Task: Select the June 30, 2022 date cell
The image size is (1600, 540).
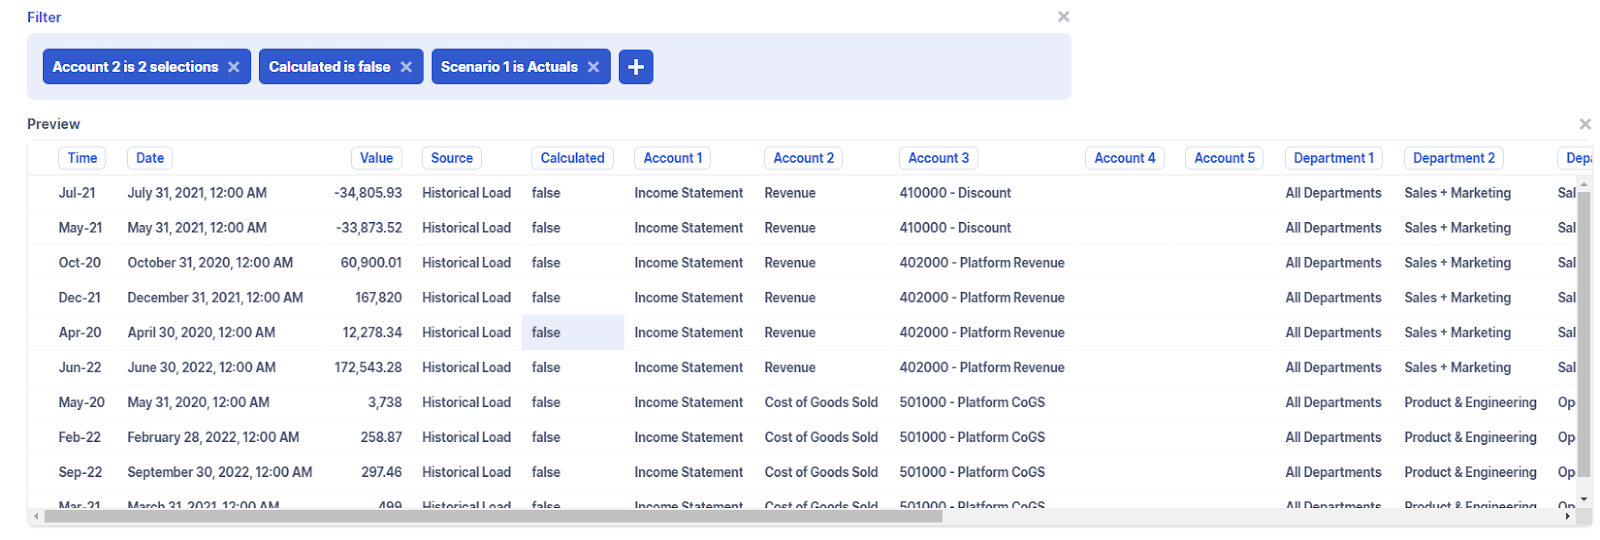Action: point(201,368)
